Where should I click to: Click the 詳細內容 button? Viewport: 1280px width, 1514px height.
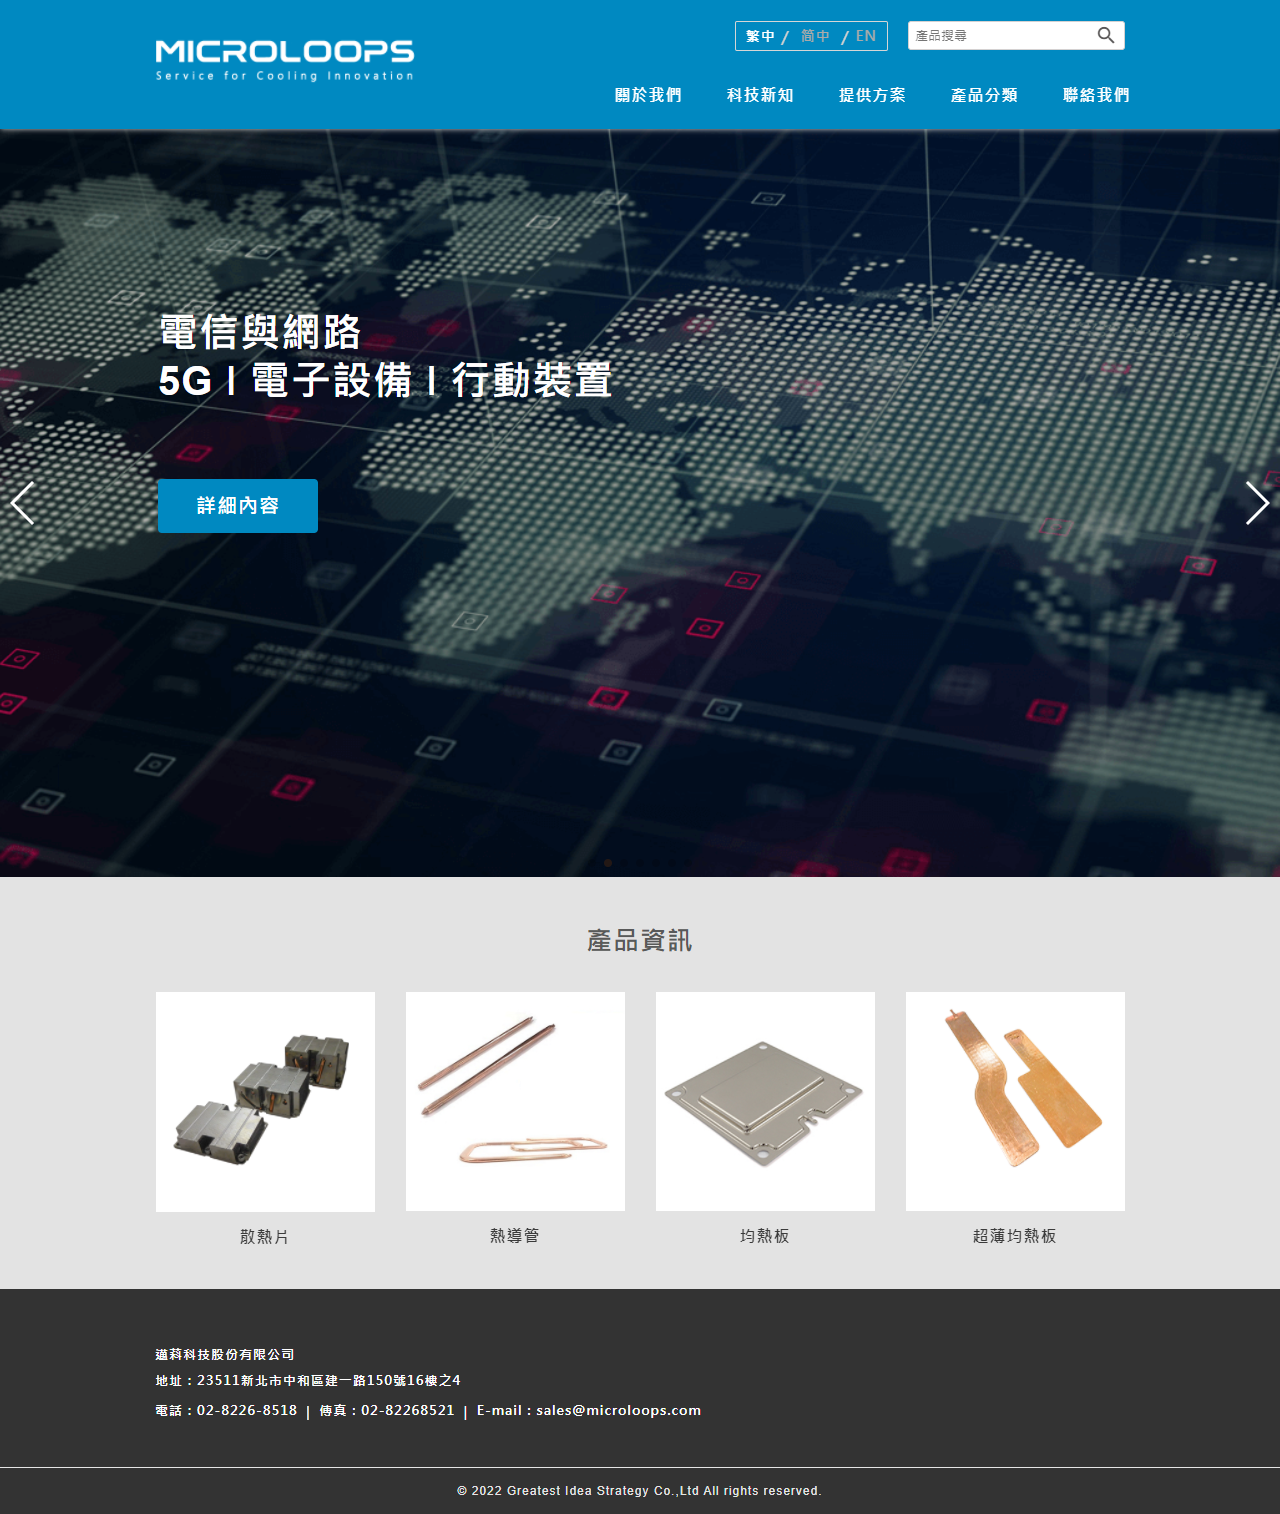click(x=238, y=506)
